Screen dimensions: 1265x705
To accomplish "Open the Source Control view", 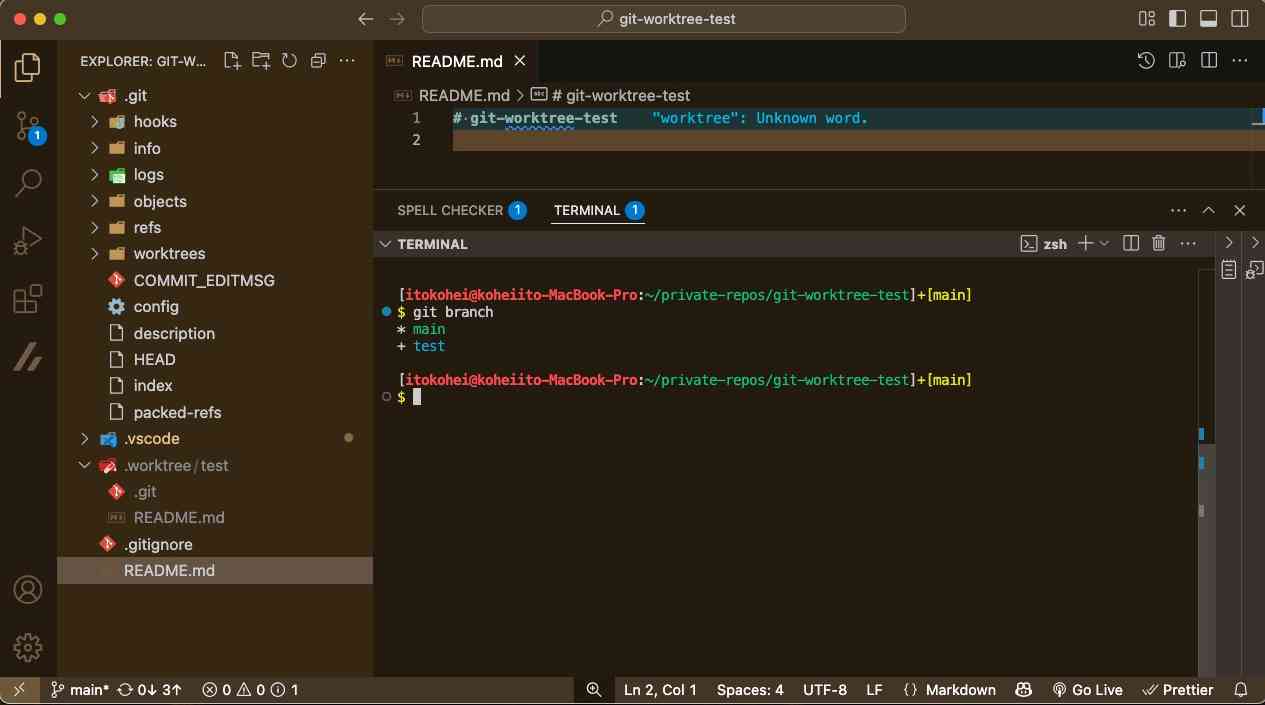I will (x=28, y=126).
